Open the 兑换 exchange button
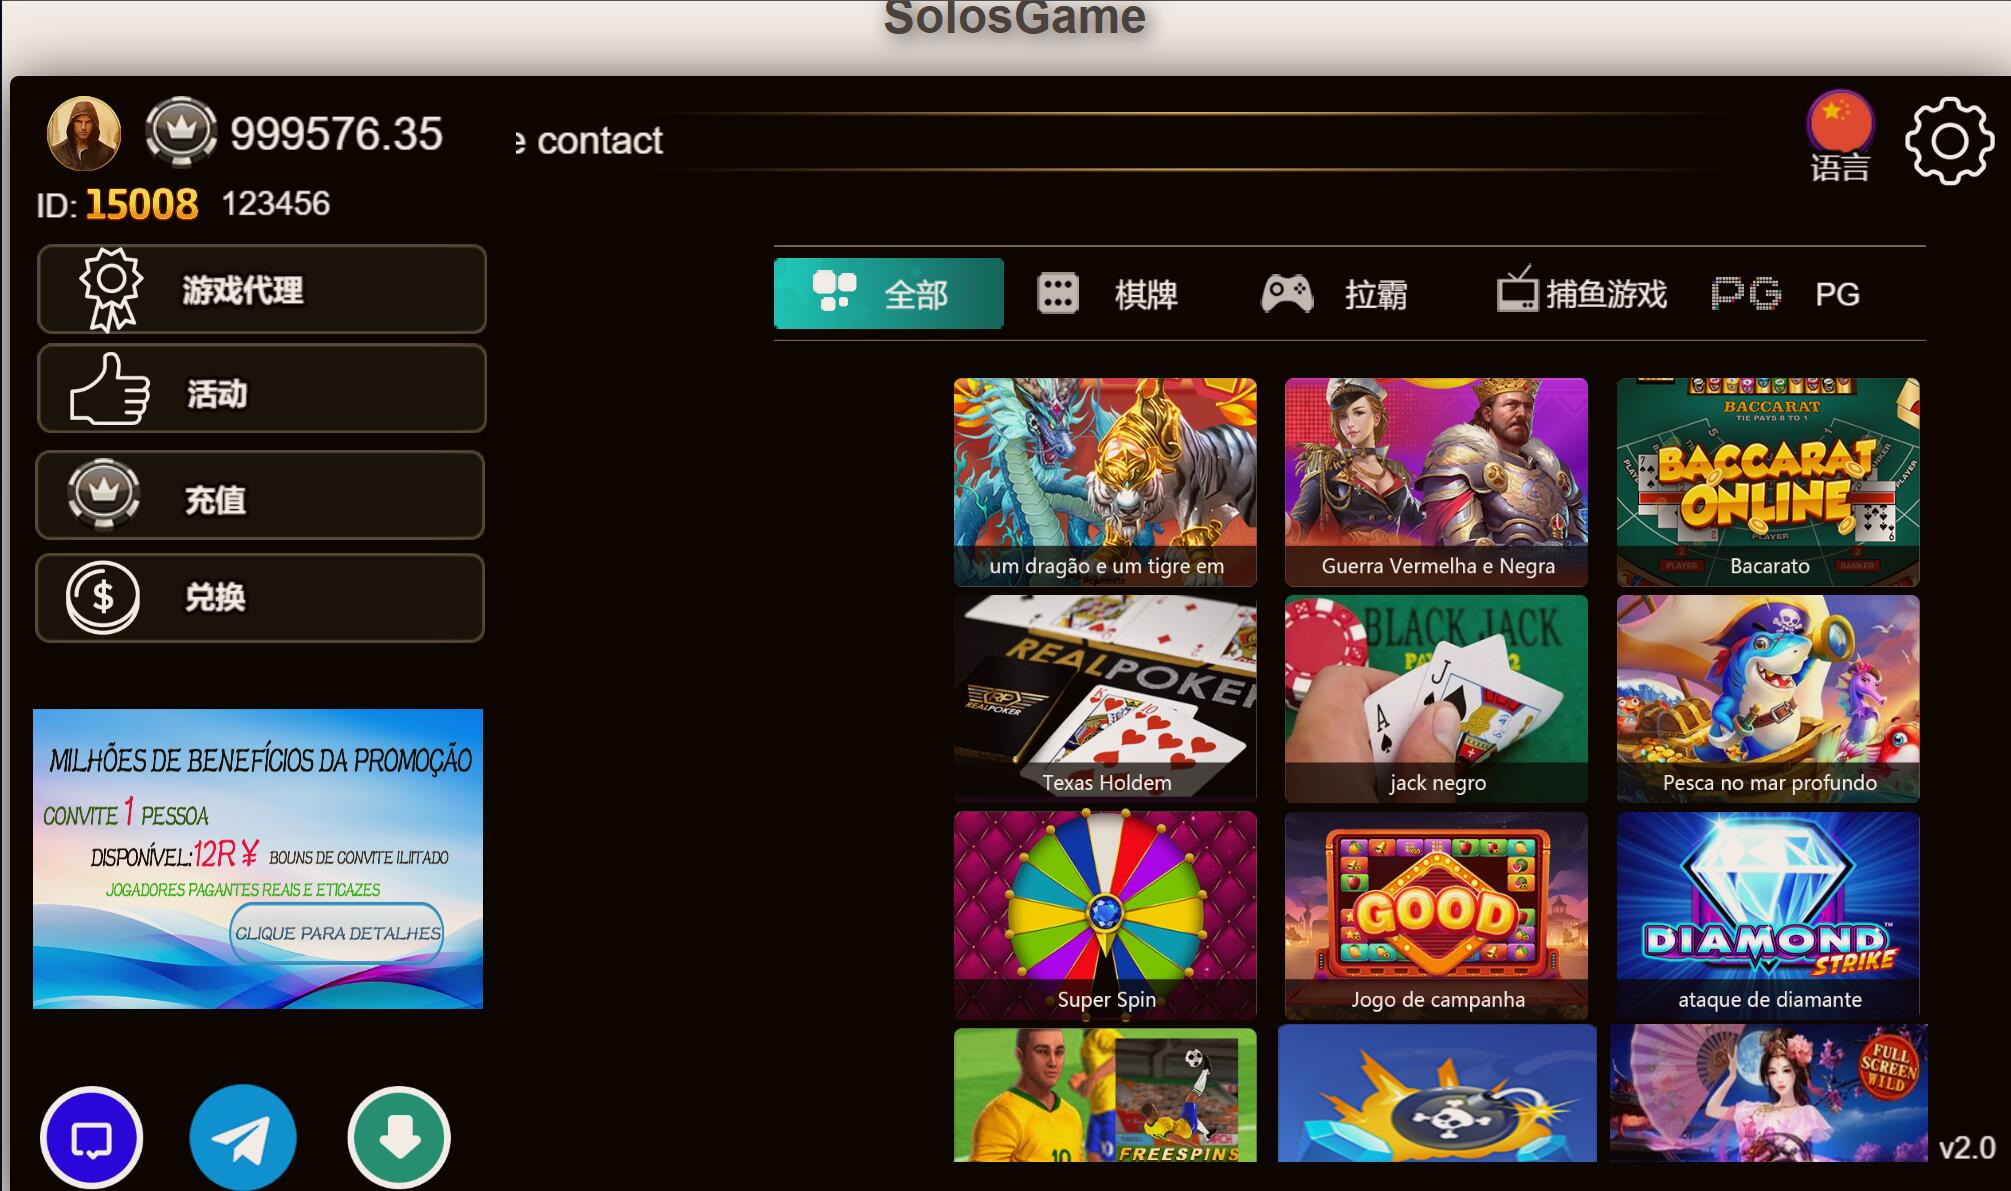 (x=260, y=598)
